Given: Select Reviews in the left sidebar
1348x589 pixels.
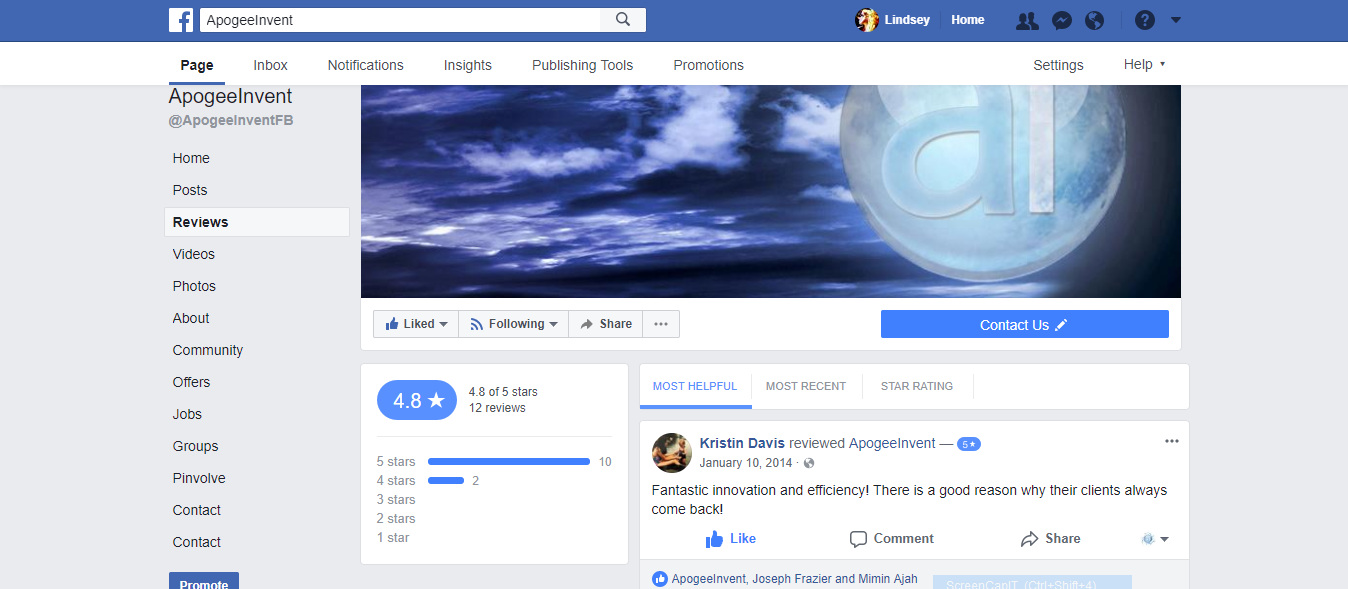Looking at the screenshot, I should pos(256,222).
